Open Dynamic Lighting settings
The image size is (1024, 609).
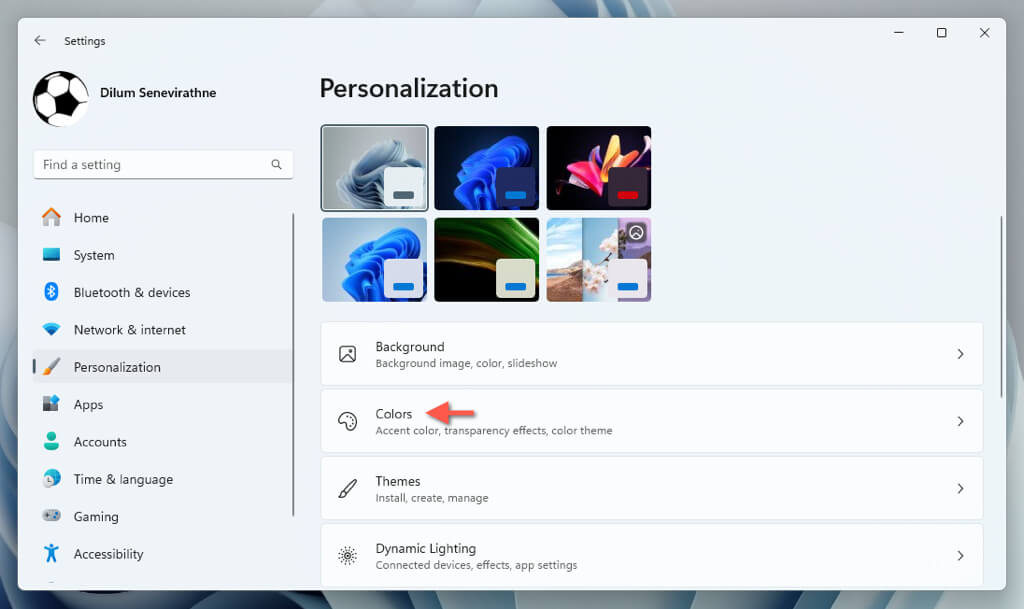click(x=652, y=555)
